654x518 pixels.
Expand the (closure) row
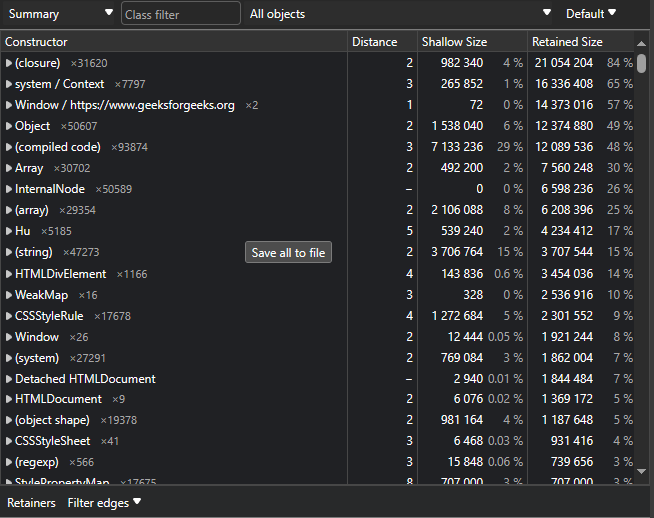pyautogui.click(x=9, y=63)
